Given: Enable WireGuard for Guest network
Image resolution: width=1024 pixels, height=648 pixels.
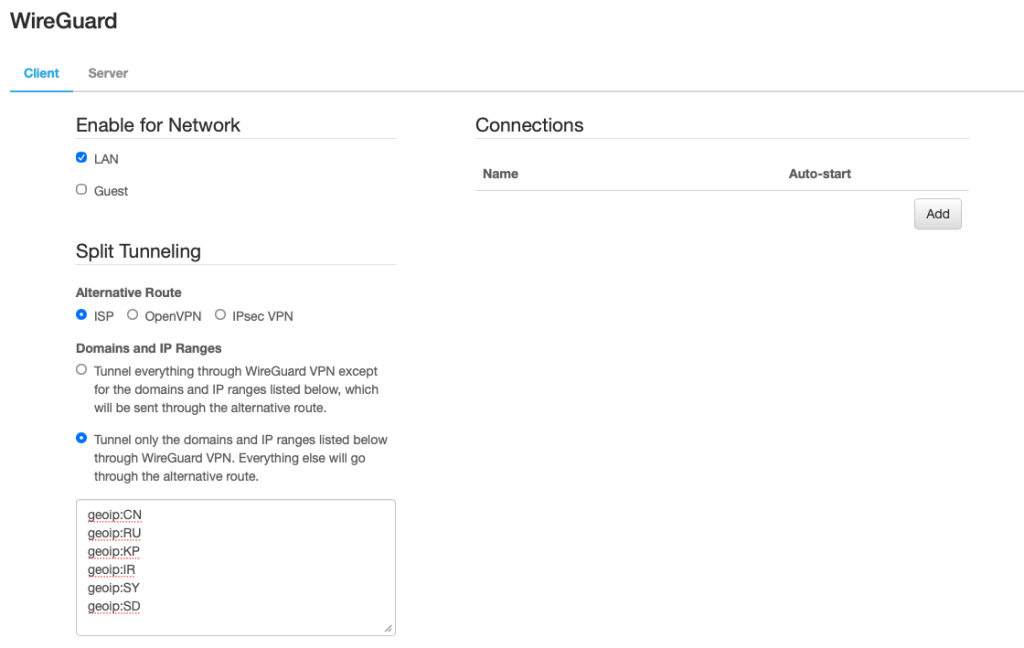Looking at the screenshot, I should (x=82, y=190).
